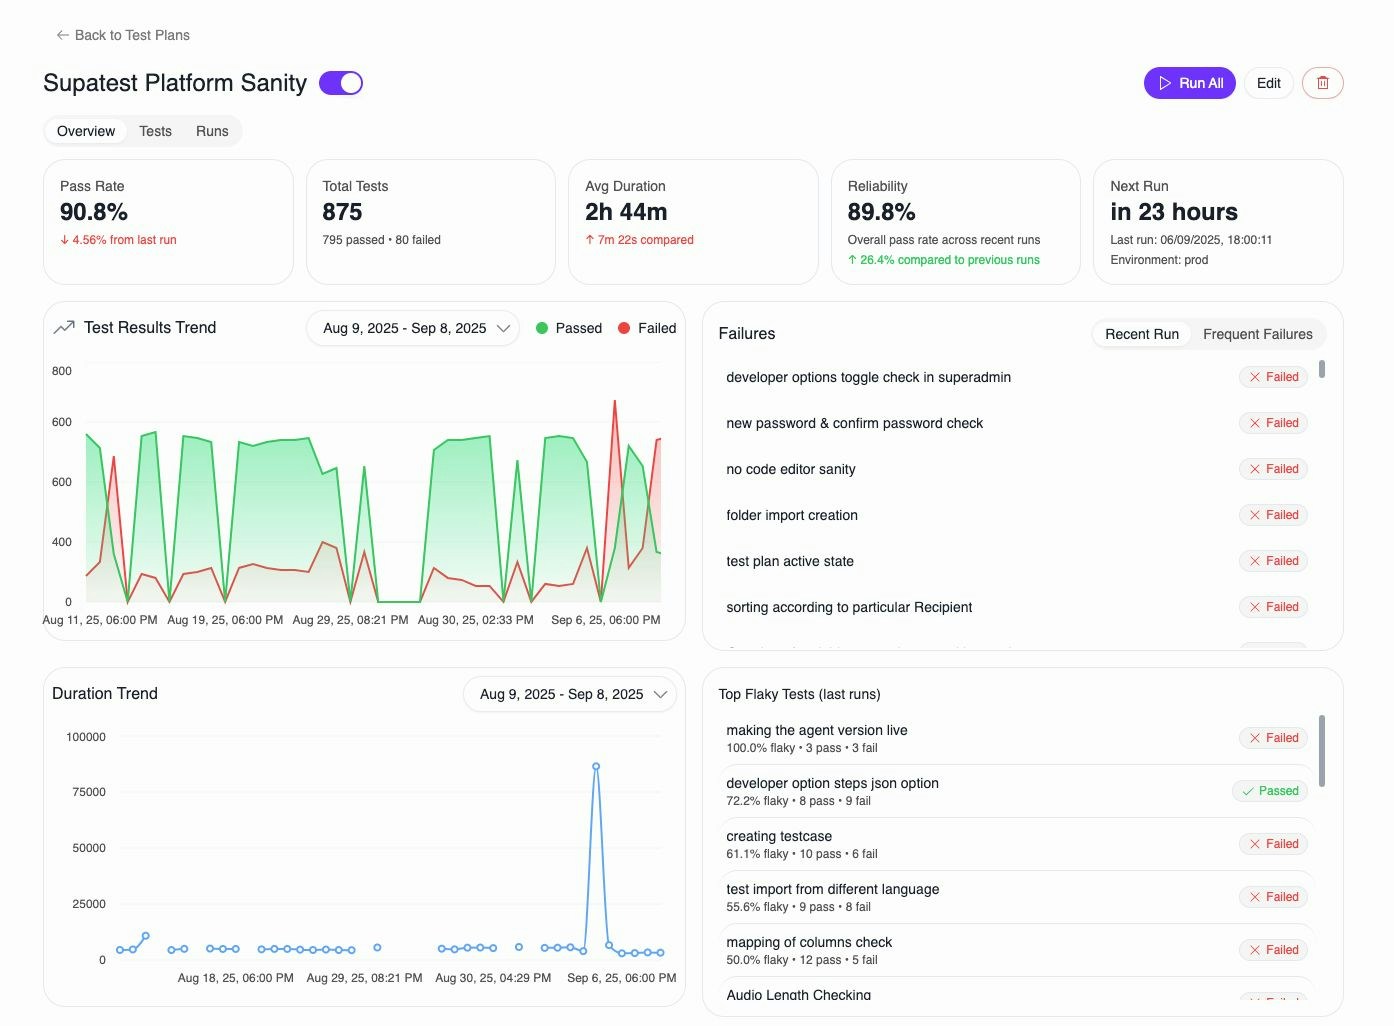Viewport: 1394px width, 1026px height.
Task: Open the Test Results Trend date range dropdown
Action: point(413,328)
